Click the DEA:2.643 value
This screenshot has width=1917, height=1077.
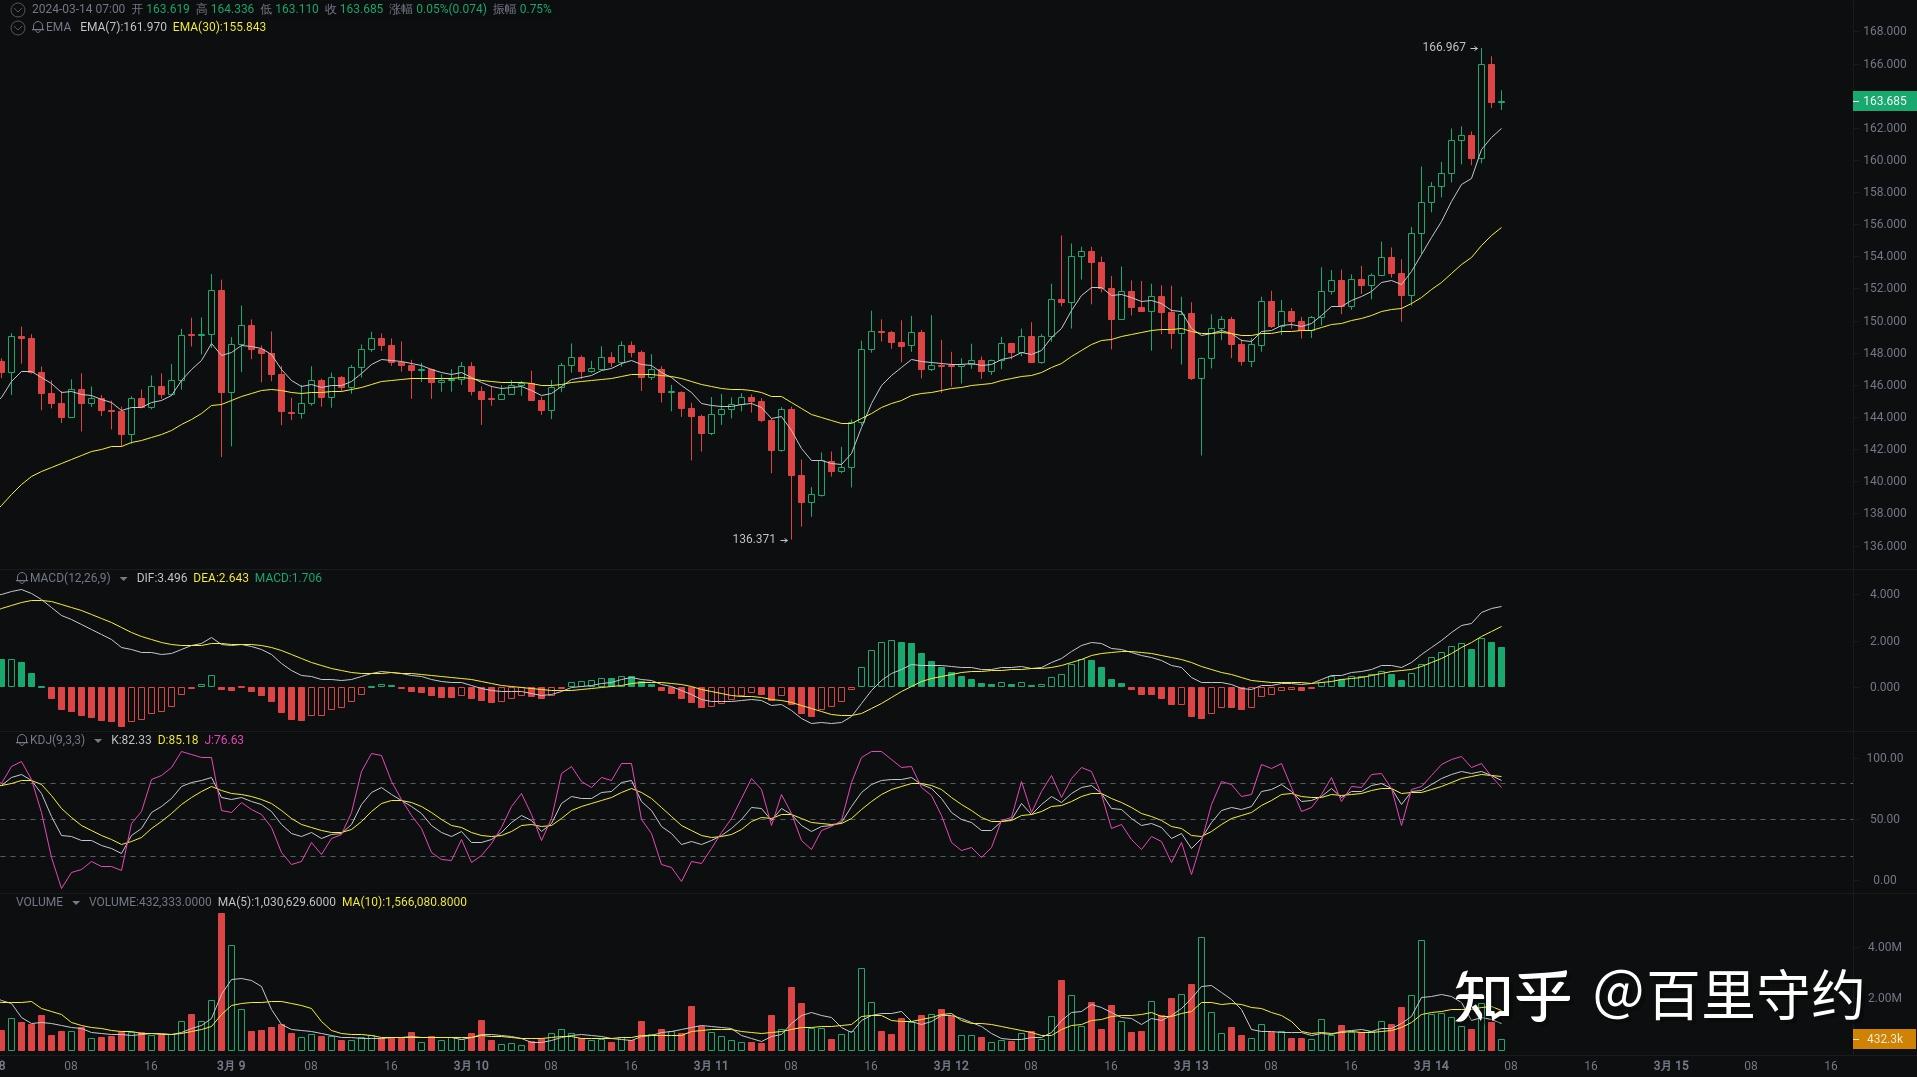(221, 578)
